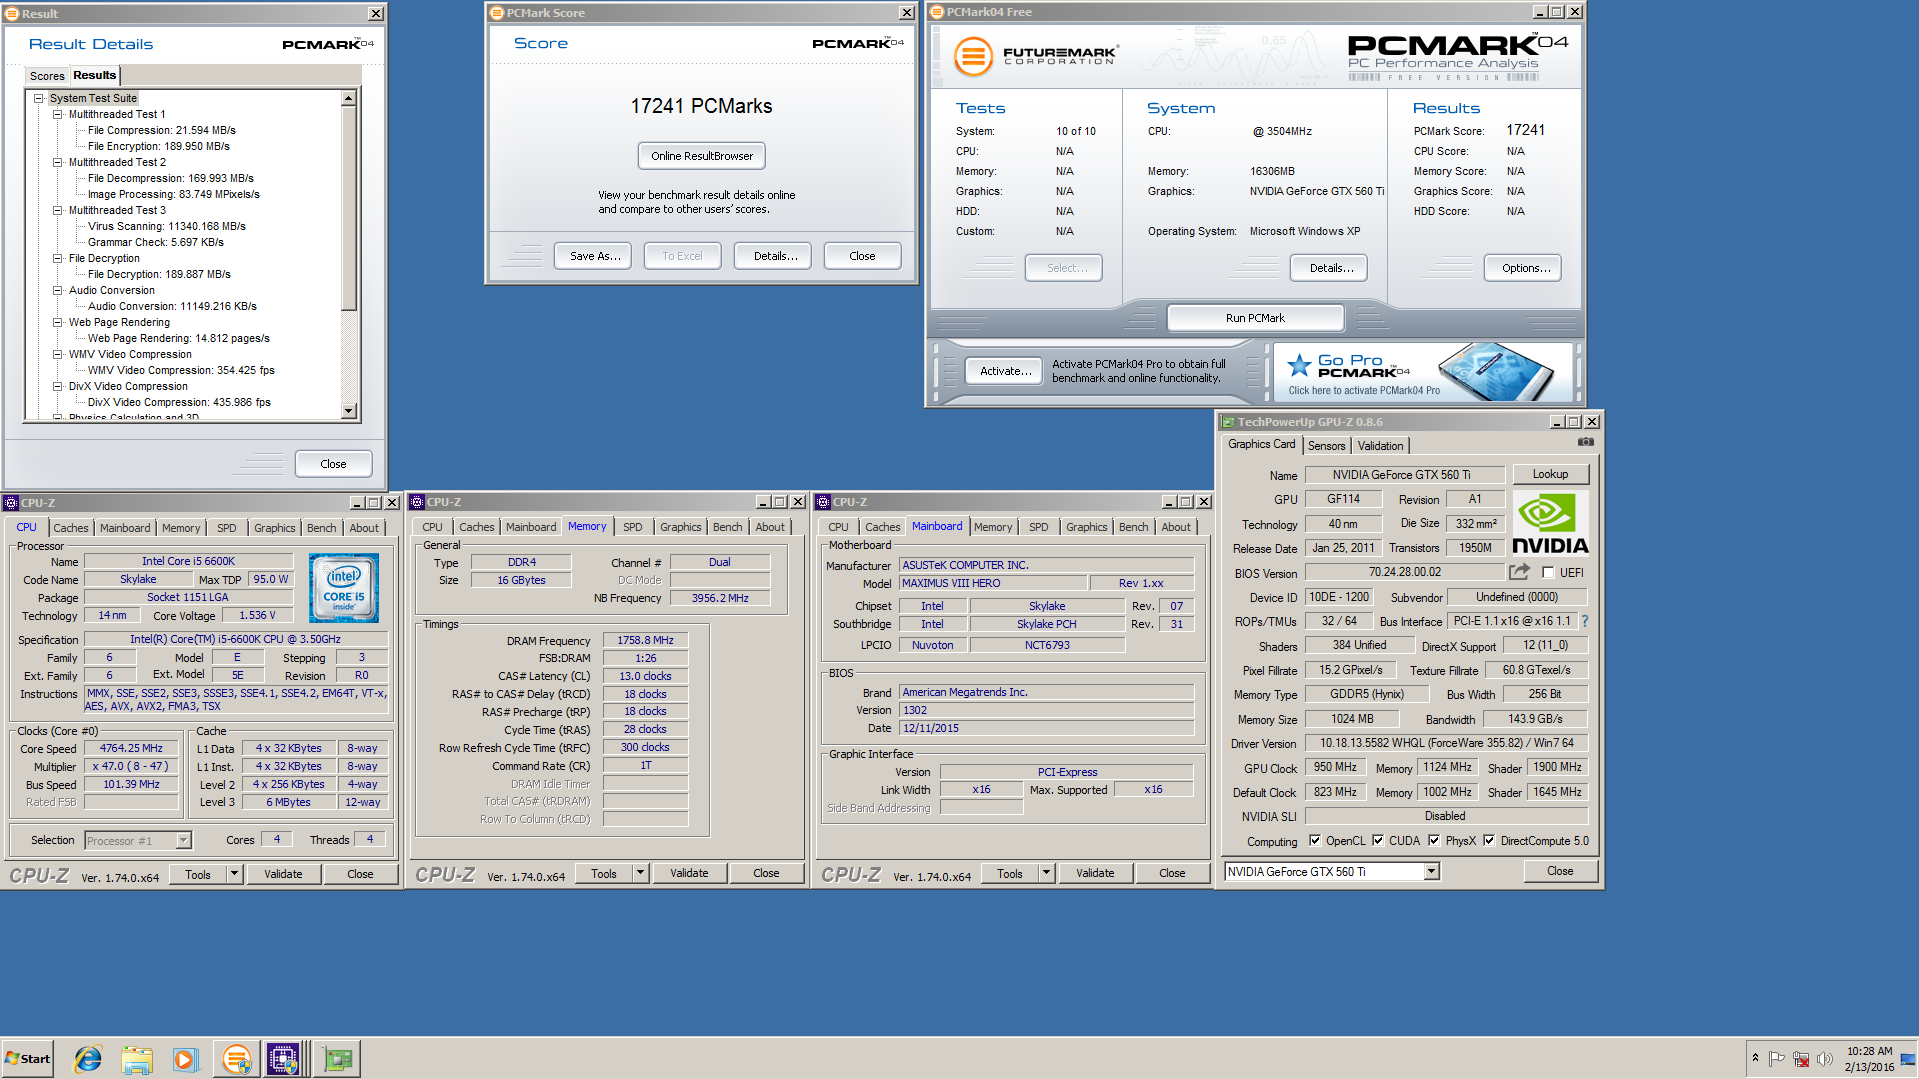Click the PCMark04 Free window title icon
Image resolution: width=1919 pixels, height=1079 pixels.
[937, 12]
